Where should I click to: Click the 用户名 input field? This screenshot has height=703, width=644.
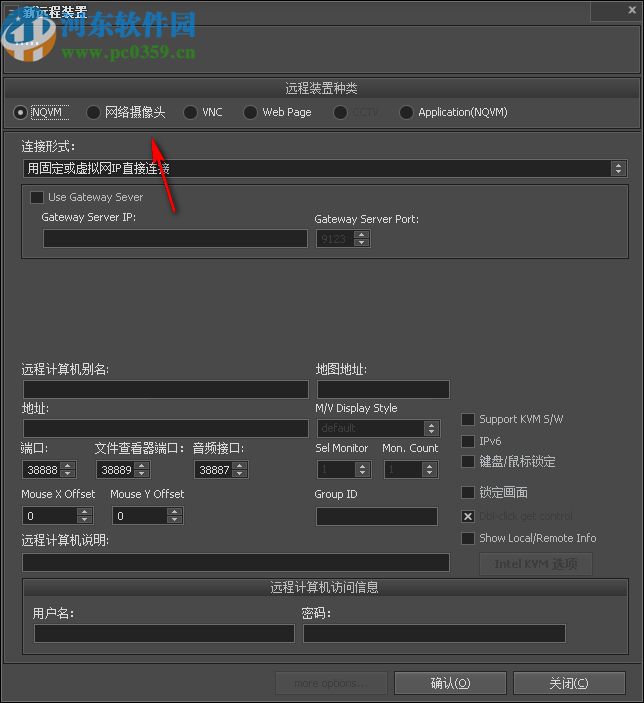coord(165,634)
